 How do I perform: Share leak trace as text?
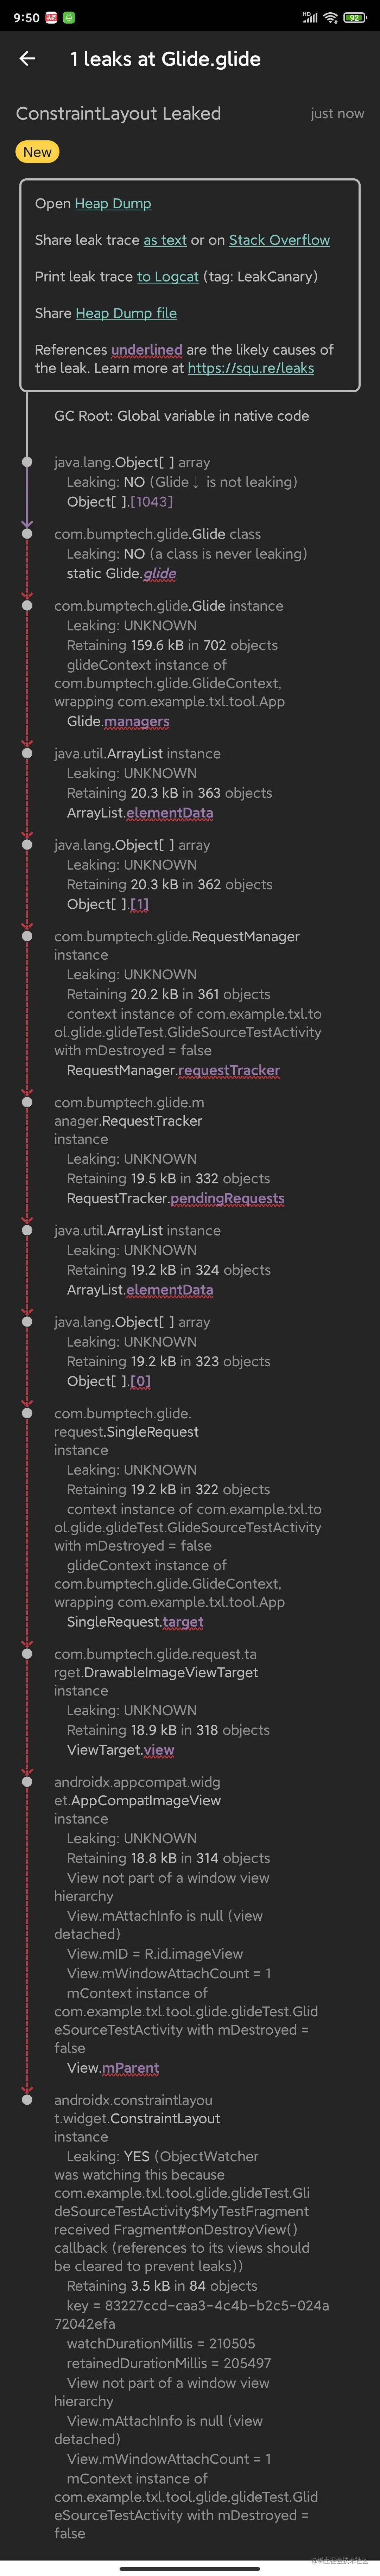point(165,240)
